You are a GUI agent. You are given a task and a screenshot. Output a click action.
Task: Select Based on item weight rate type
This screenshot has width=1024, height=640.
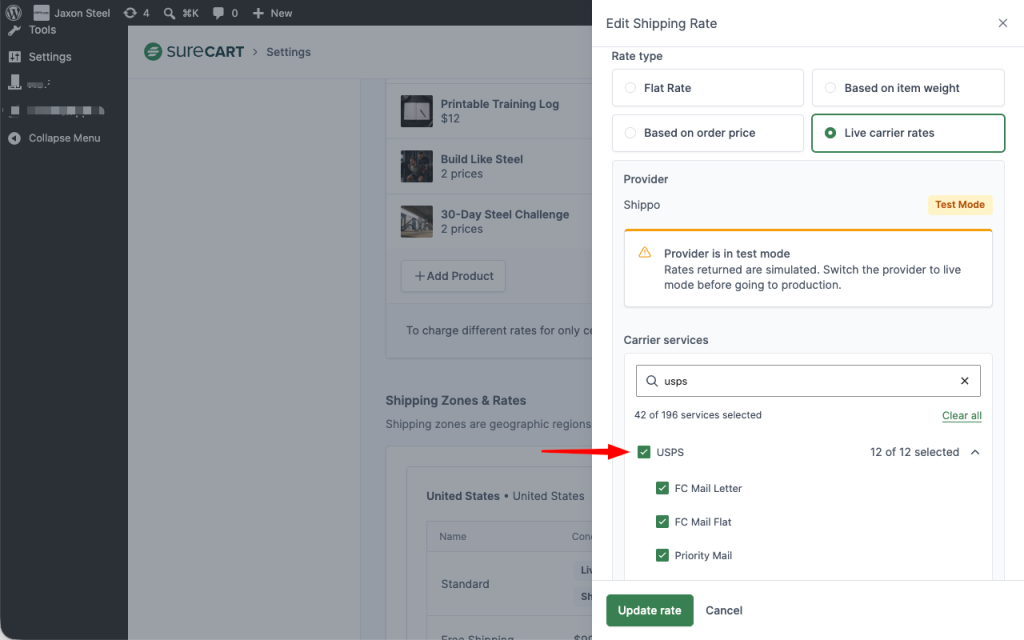(908, 88)
